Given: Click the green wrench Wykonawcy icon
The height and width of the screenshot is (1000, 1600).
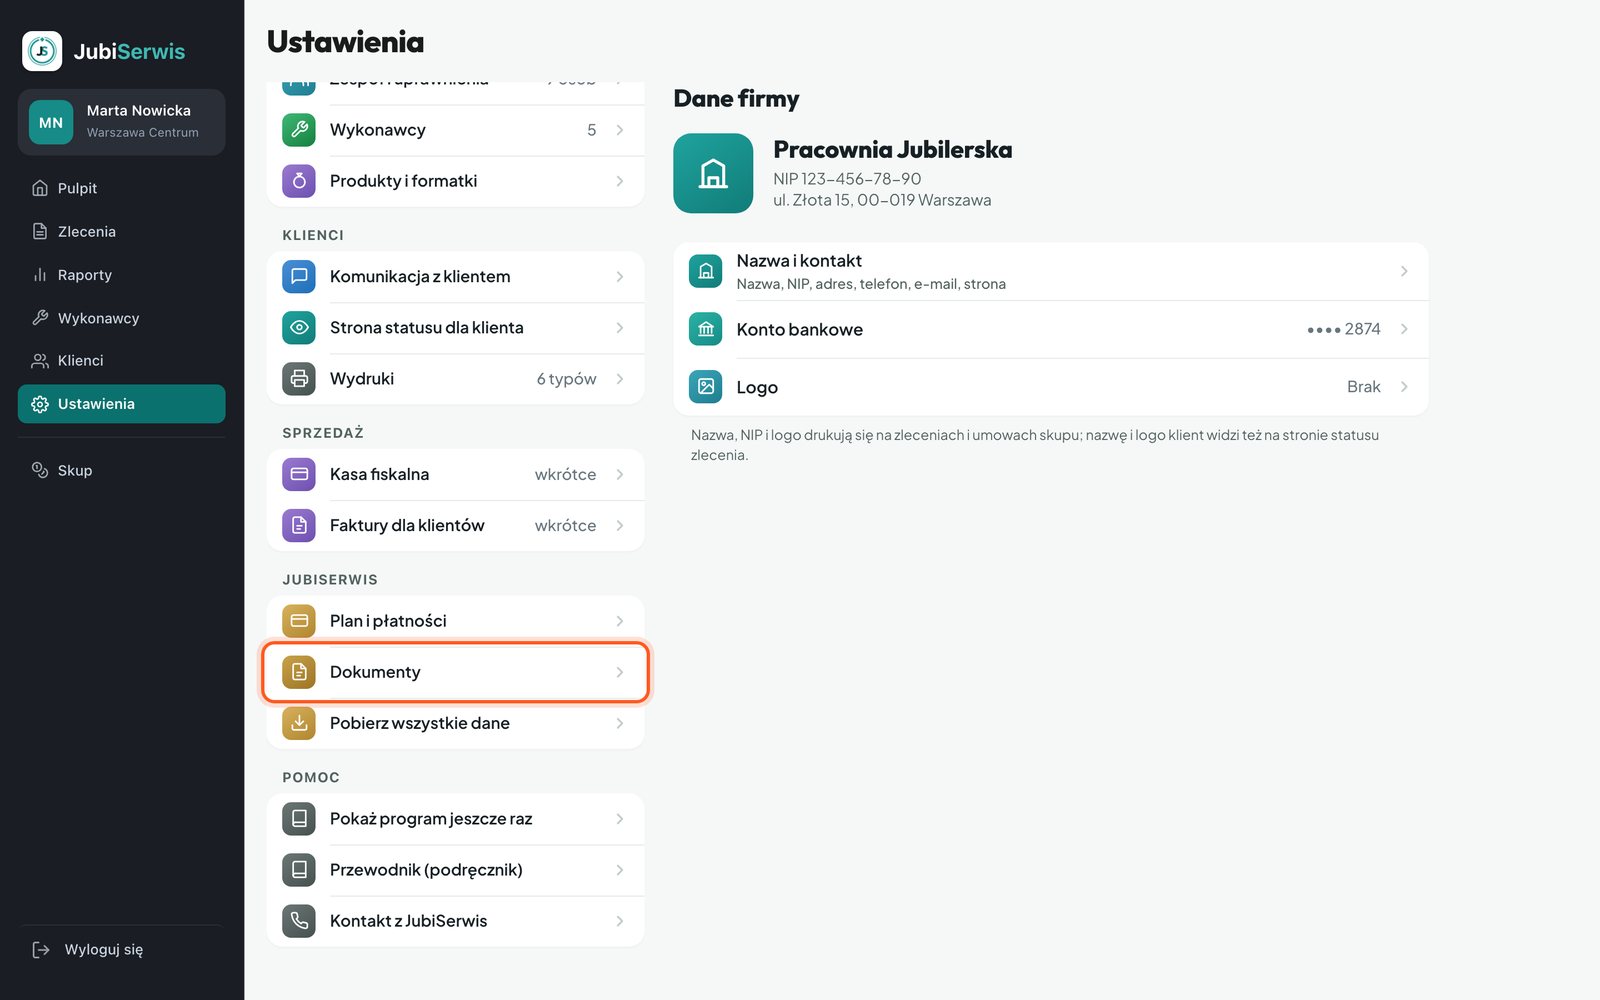Looking at the screenshot, I should (299, 130).
